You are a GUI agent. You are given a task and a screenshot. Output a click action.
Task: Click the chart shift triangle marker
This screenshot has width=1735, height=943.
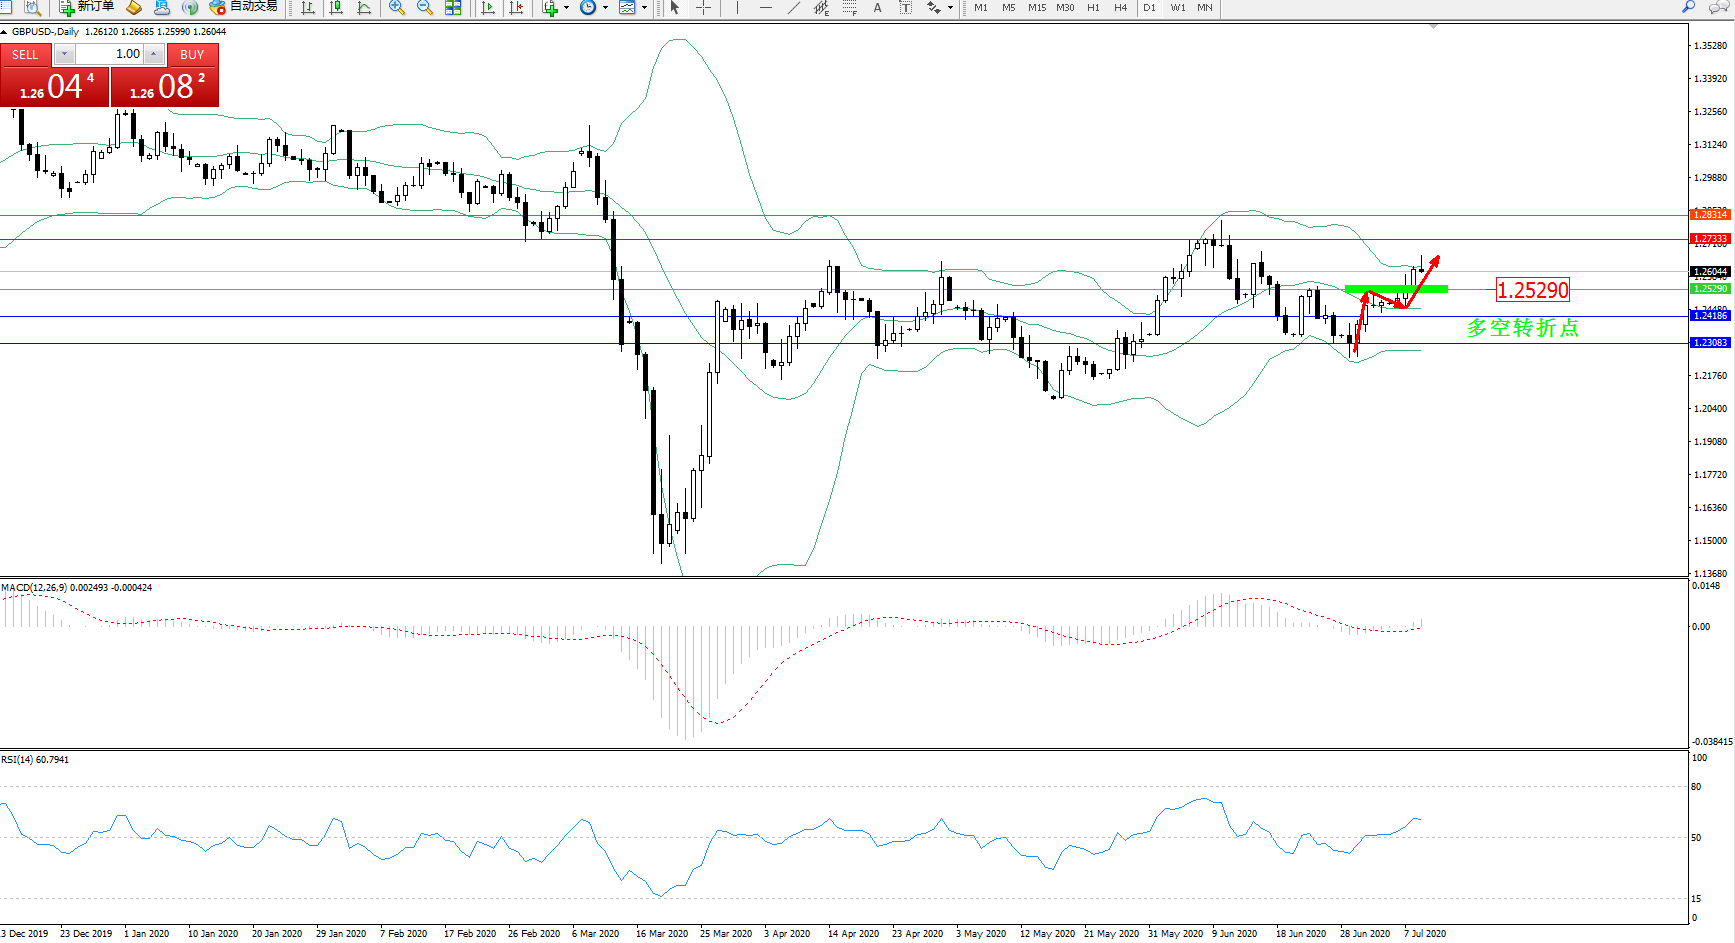1434,27
